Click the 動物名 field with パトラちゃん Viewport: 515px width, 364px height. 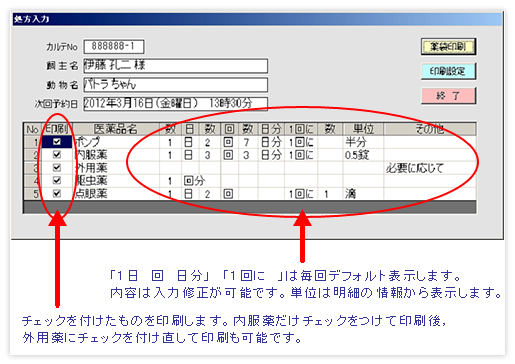click(x=175, y=85)
